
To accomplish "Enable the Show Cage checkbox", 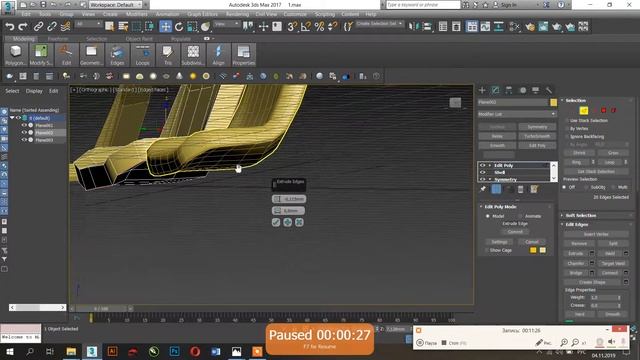I will [487, 250].
